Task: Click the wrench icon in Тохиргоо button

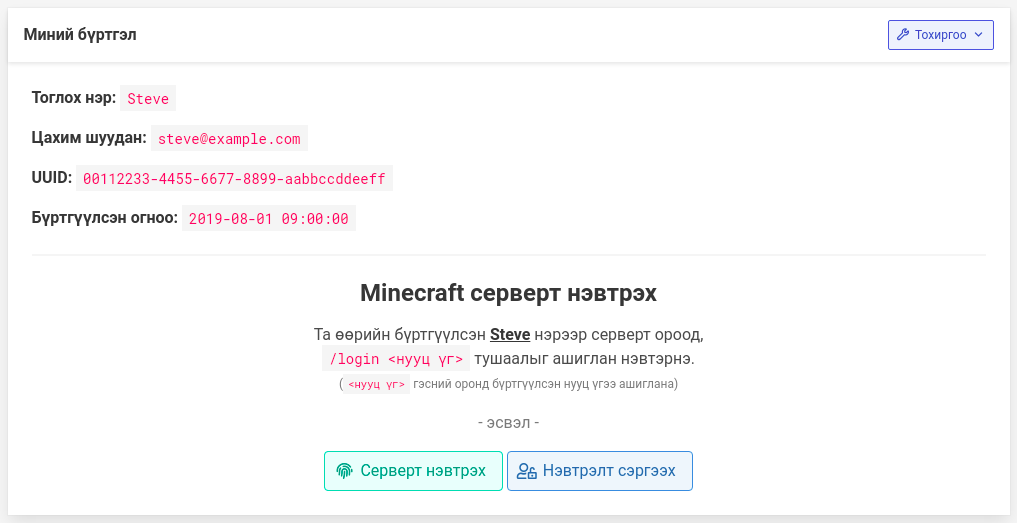Action: click(903, 35)
